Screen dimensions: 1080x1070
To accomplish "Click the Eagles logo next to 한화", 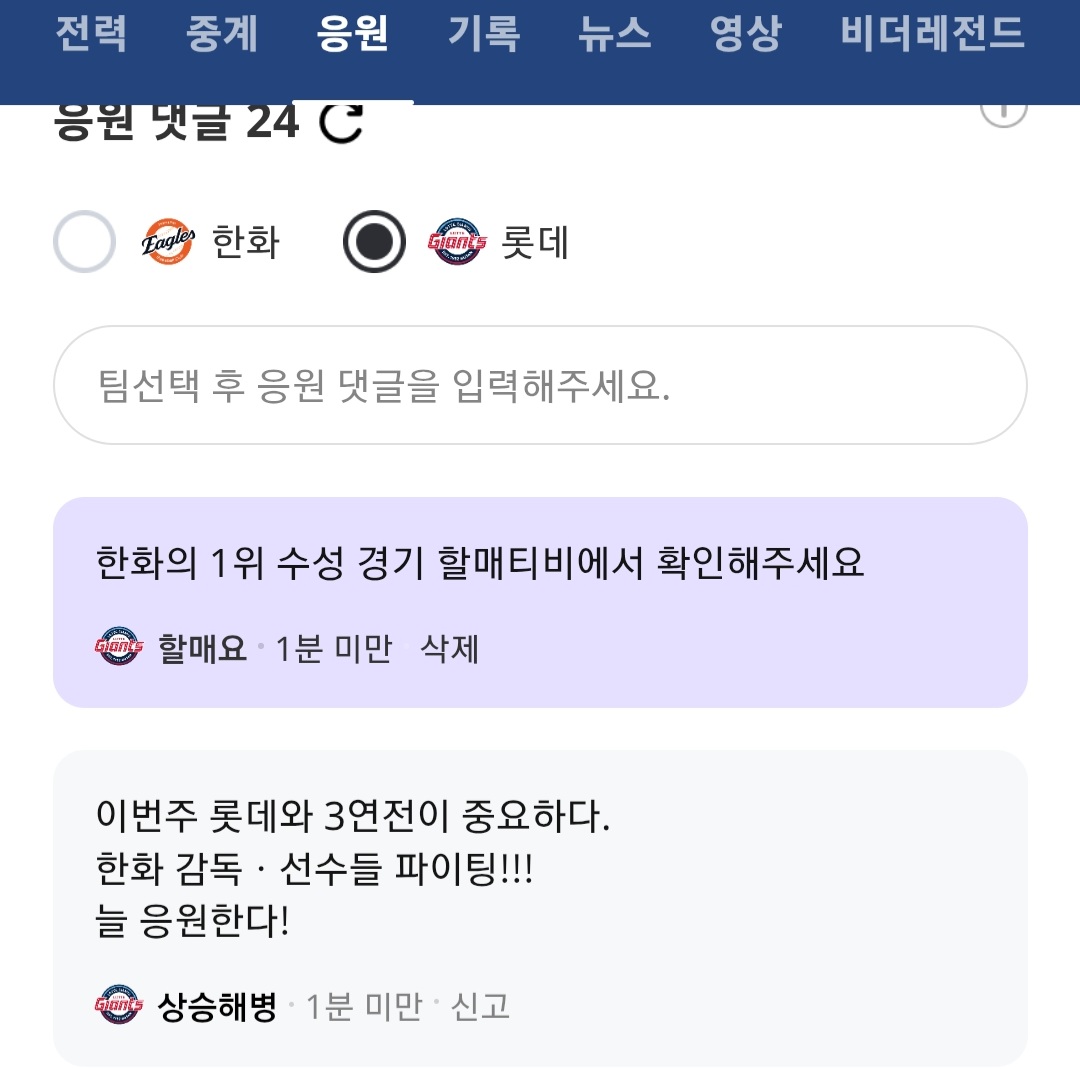I will pyautogui.click(x=167, y=242).
